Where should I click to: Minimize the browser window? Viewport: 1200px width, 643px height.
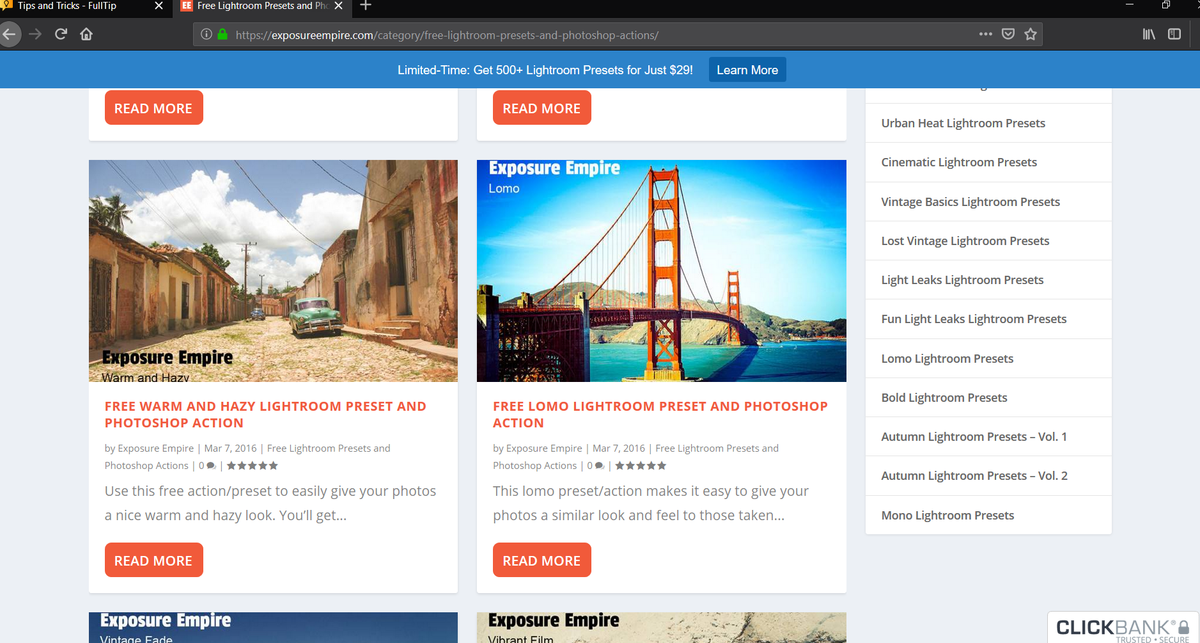click(1131, 6)
